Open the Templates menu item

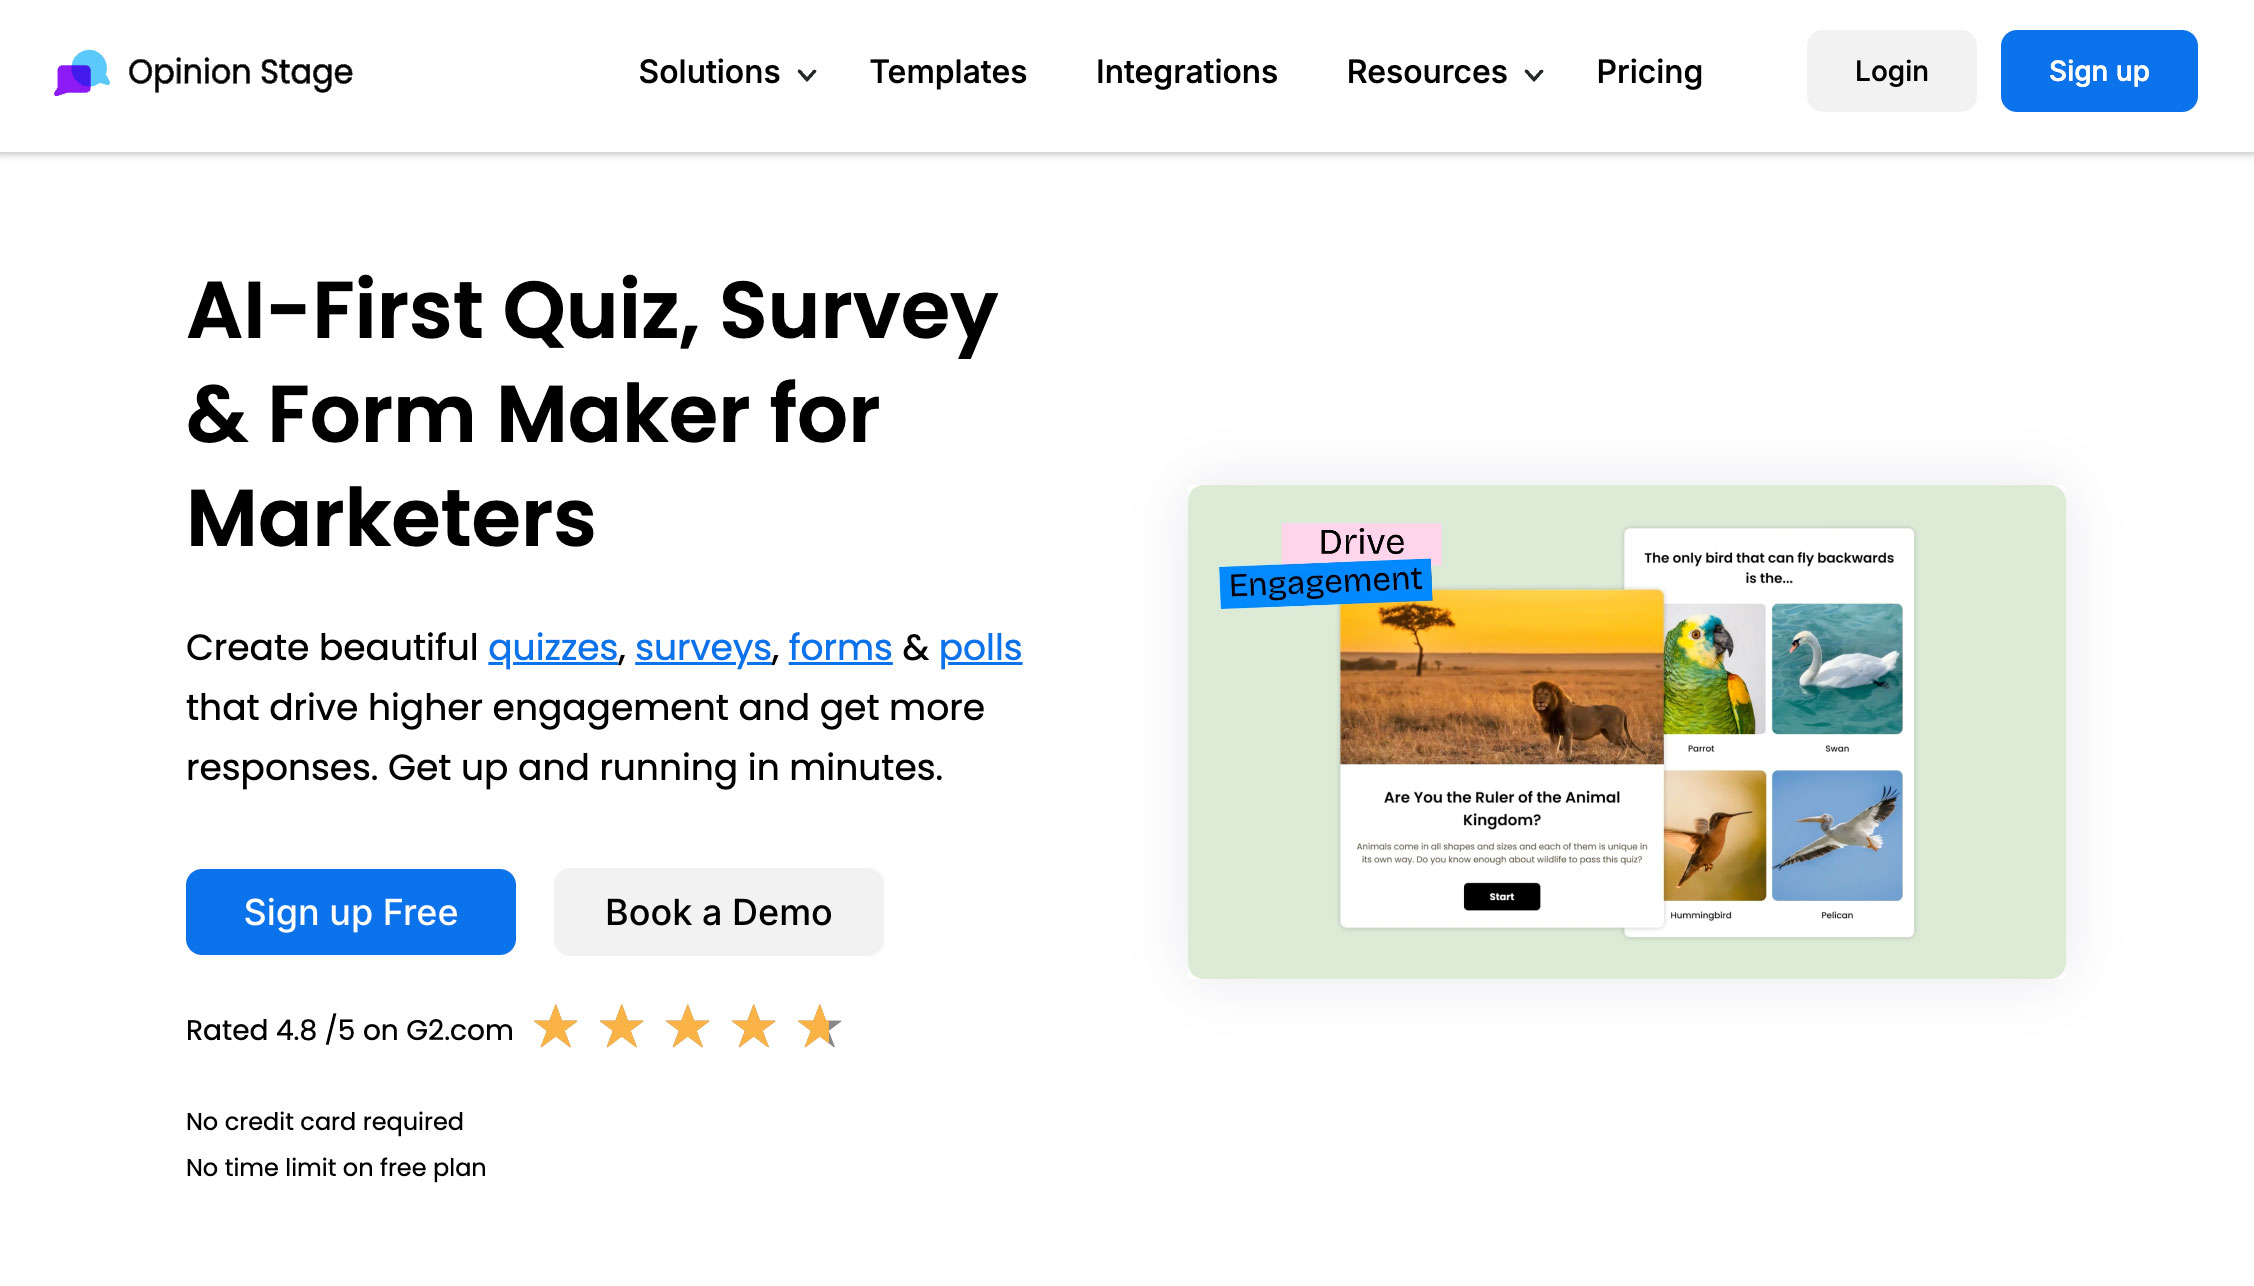[x=948, y=72]
